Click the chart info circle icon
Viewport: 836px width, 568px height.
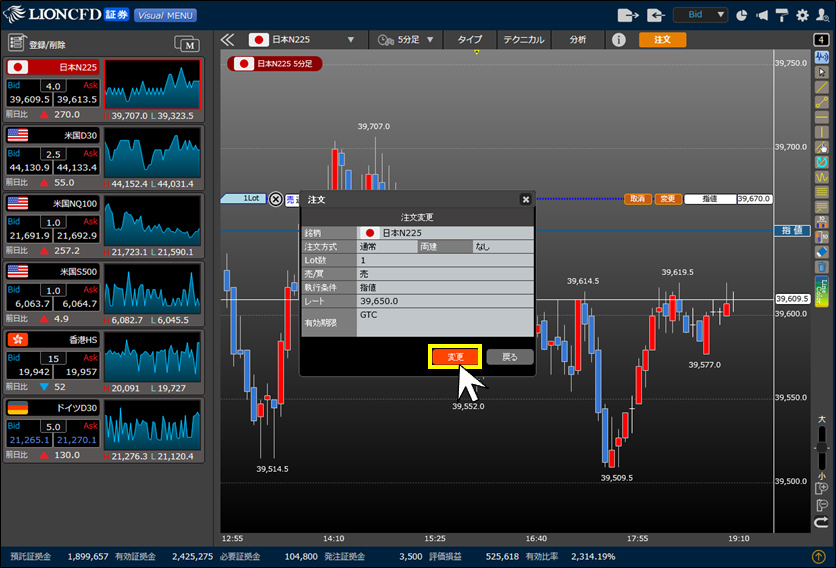(x=619, y=40)
